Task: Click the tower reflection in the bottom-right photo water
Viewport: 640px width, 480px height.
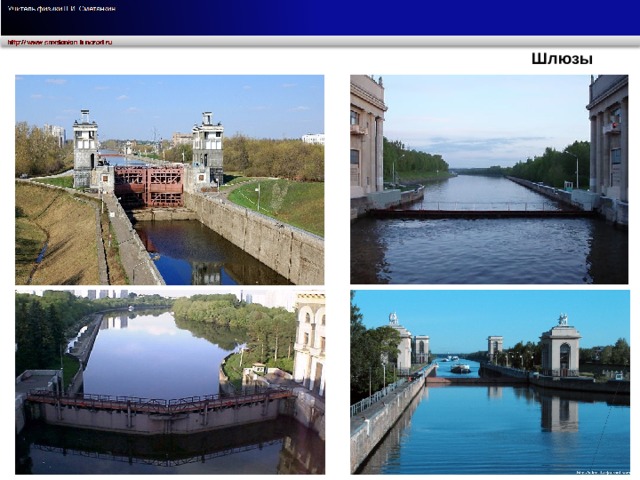Action: pos(560,409)
